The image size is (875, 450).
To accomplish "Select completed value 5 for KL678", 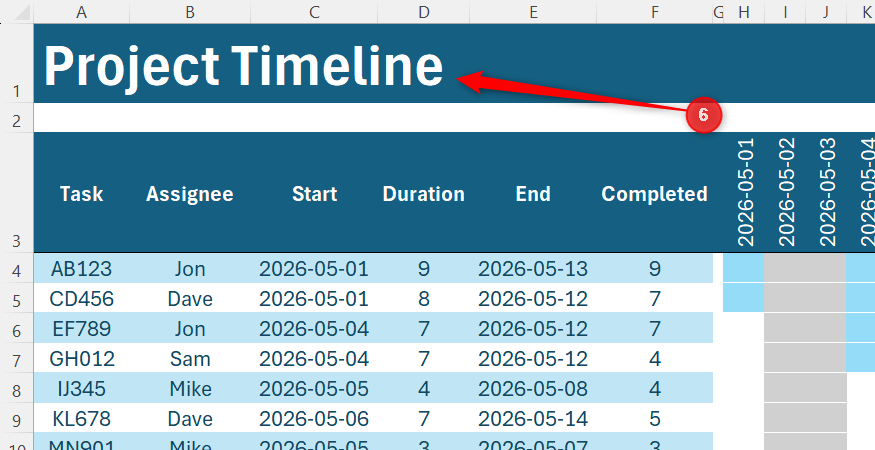I will tap(655, 418).
